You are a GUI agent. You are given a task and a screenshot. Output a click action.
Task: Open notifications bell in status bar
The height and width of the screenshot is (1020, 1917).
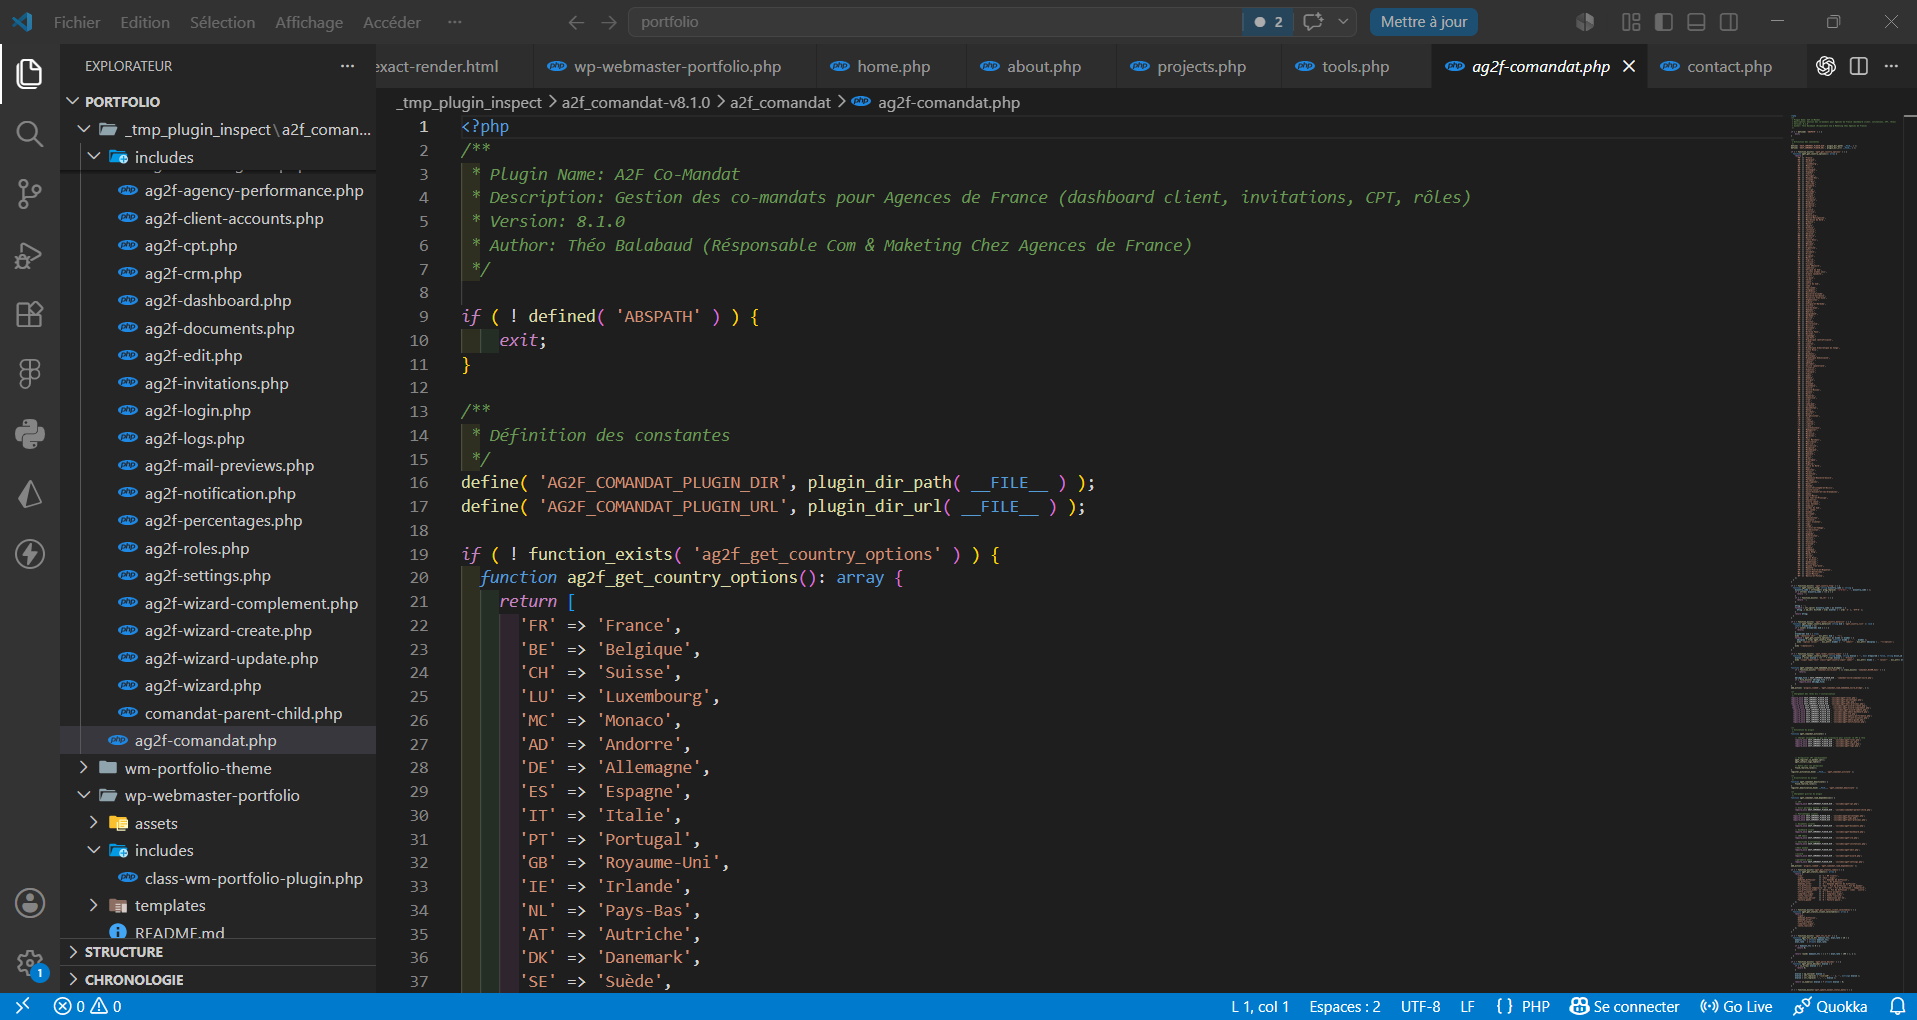pos(1897,1006)
